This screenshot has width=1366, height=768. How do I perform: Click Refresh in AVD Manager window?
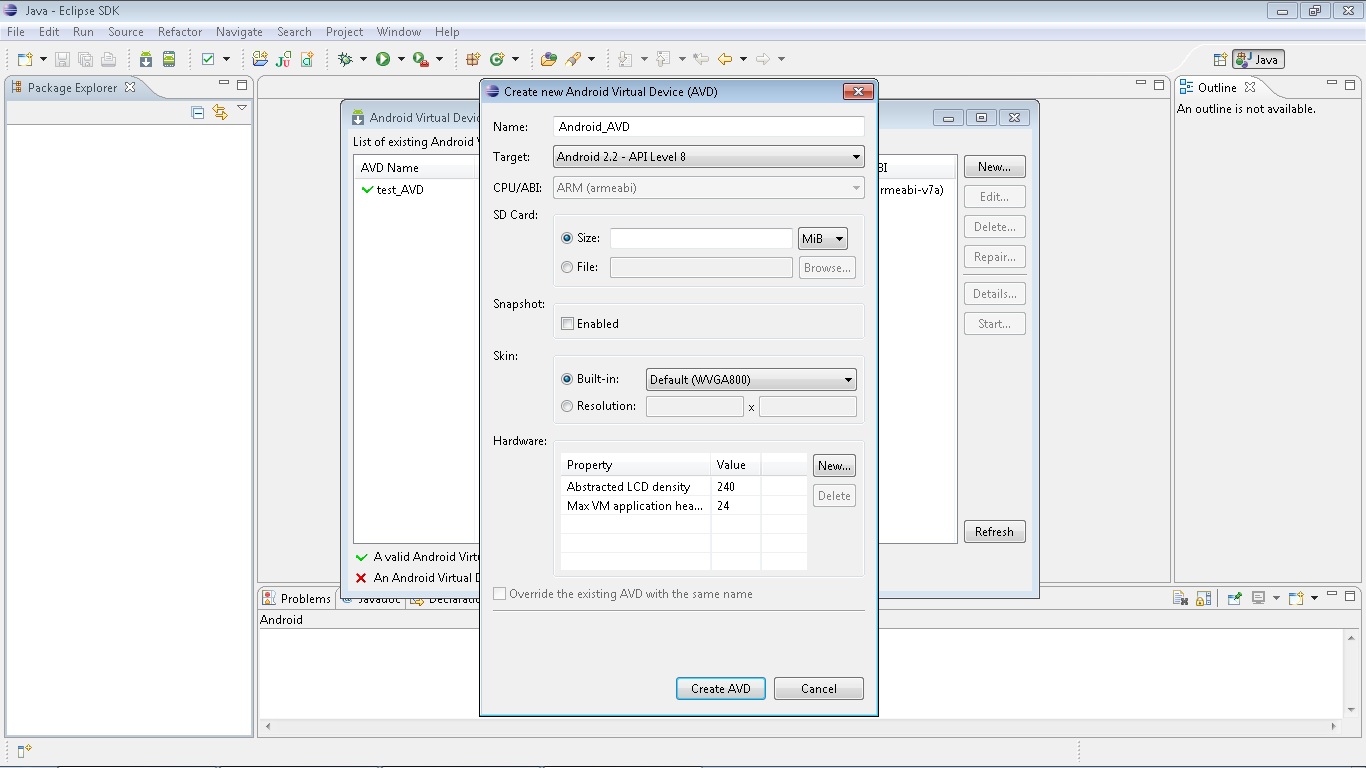pos(994,532)
